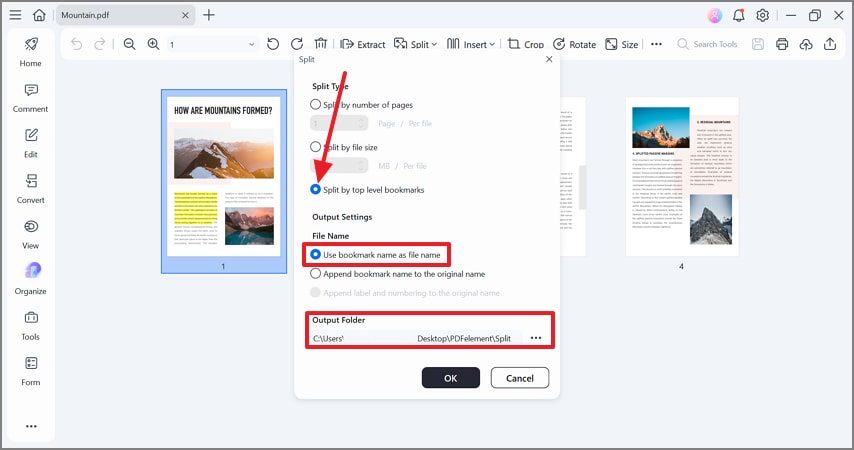854x450 pixels.
Task: Open the page Size tool
Action: point(621,44)
